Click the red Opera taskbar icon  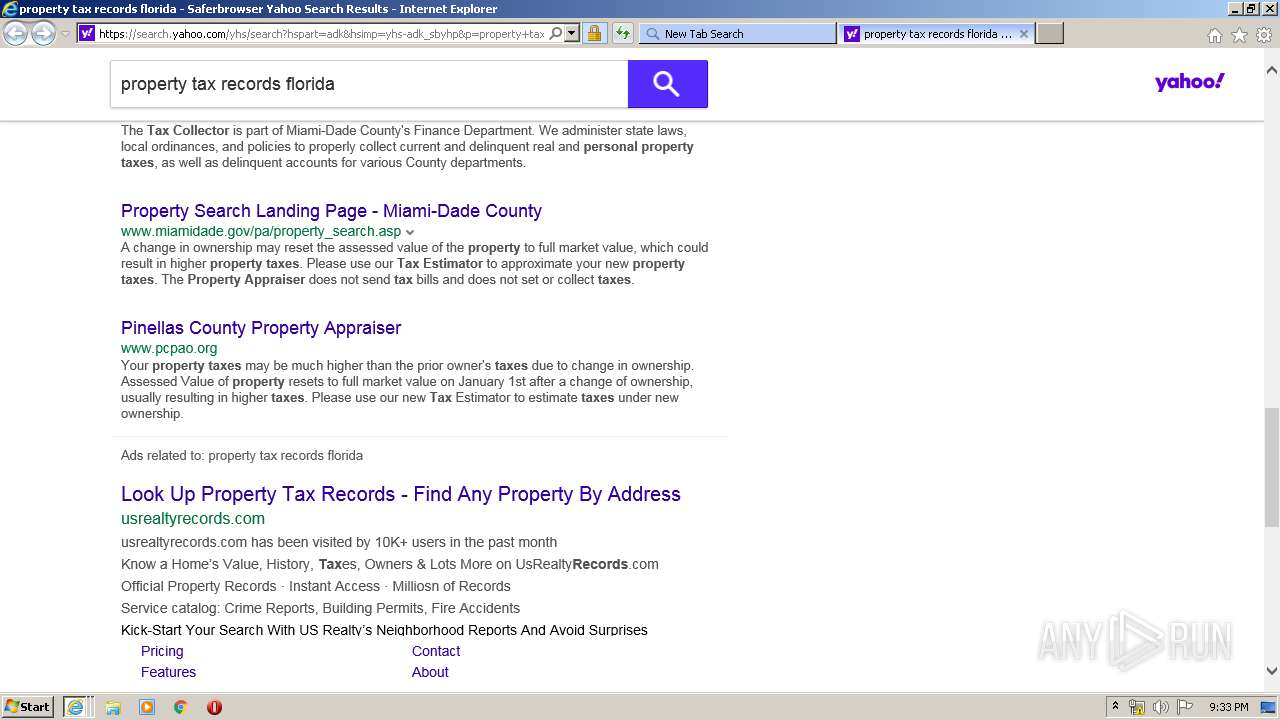pyautogui.click(x=214, y=707)
